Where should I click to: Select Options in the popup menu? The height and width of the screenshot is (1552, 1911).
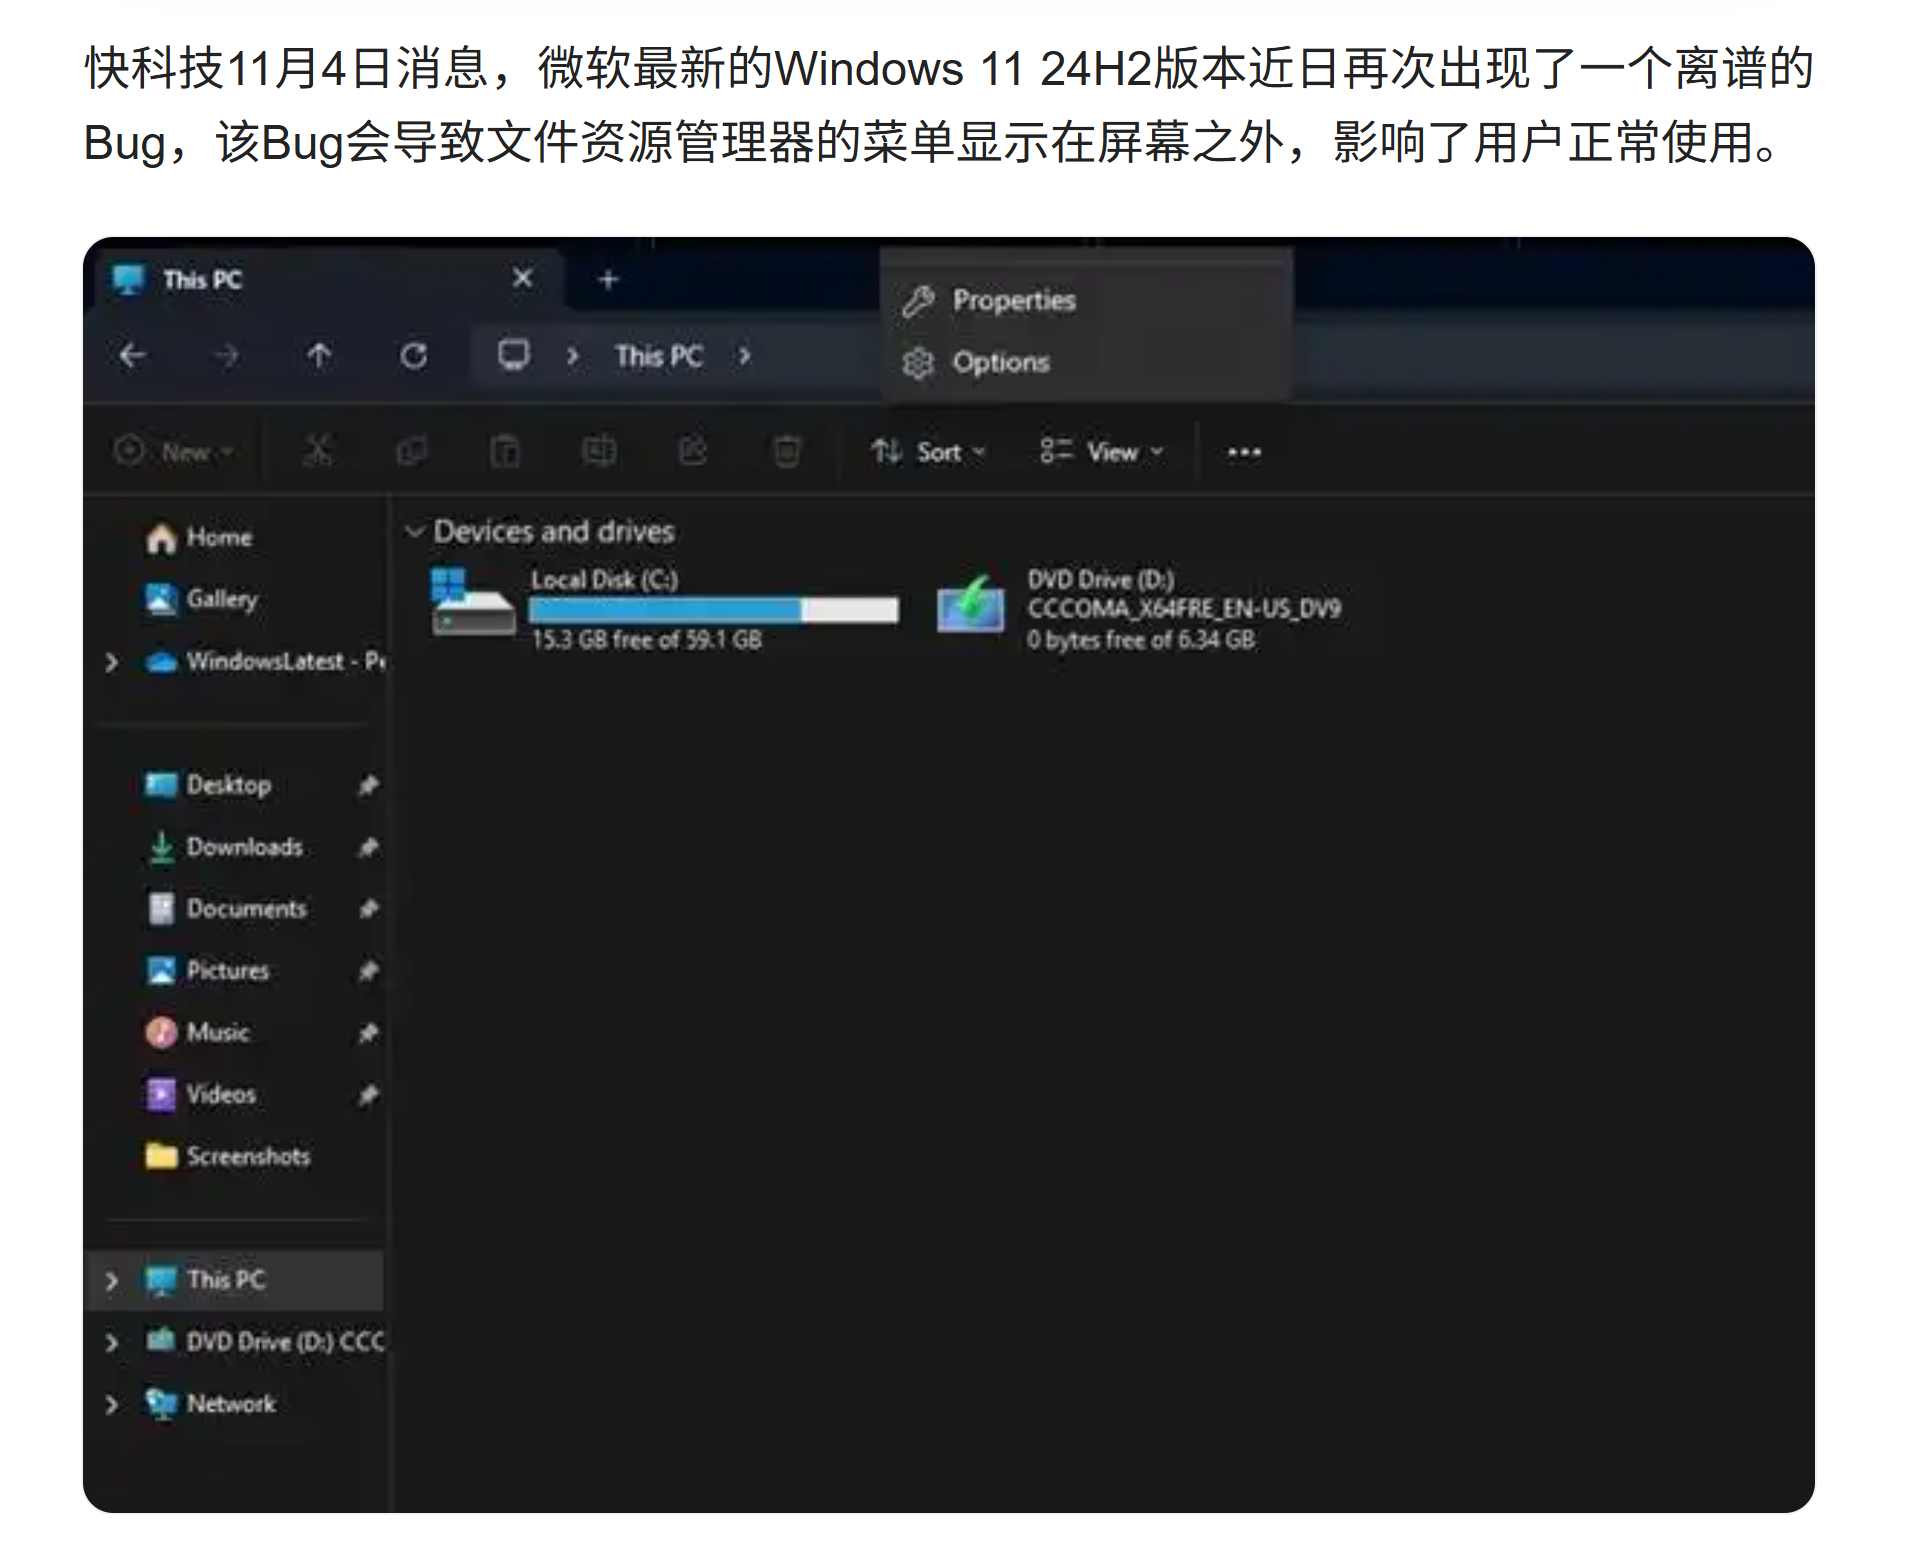click(1087, 362)
